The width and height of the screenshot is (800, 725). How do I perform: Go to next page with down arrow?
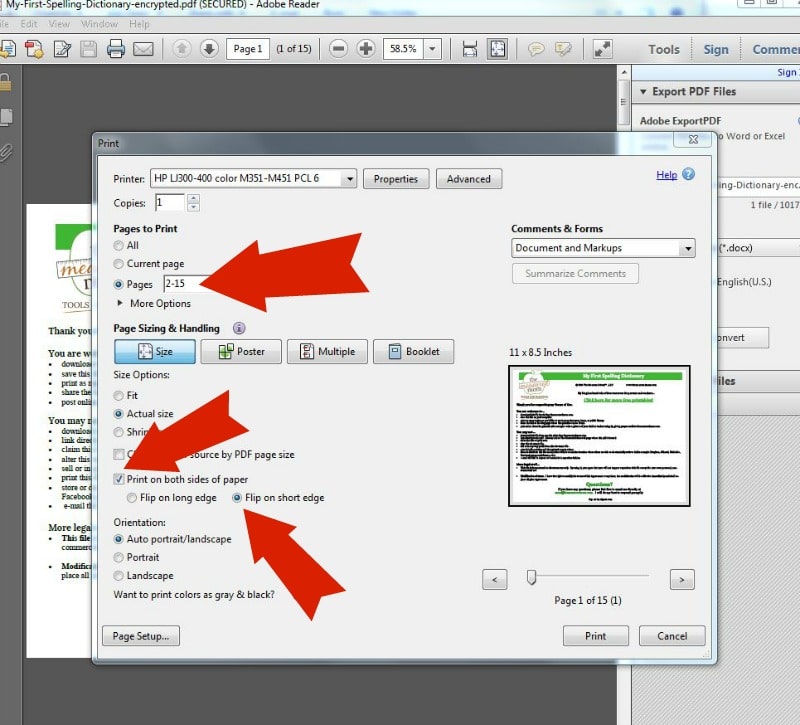coord(208,48)
